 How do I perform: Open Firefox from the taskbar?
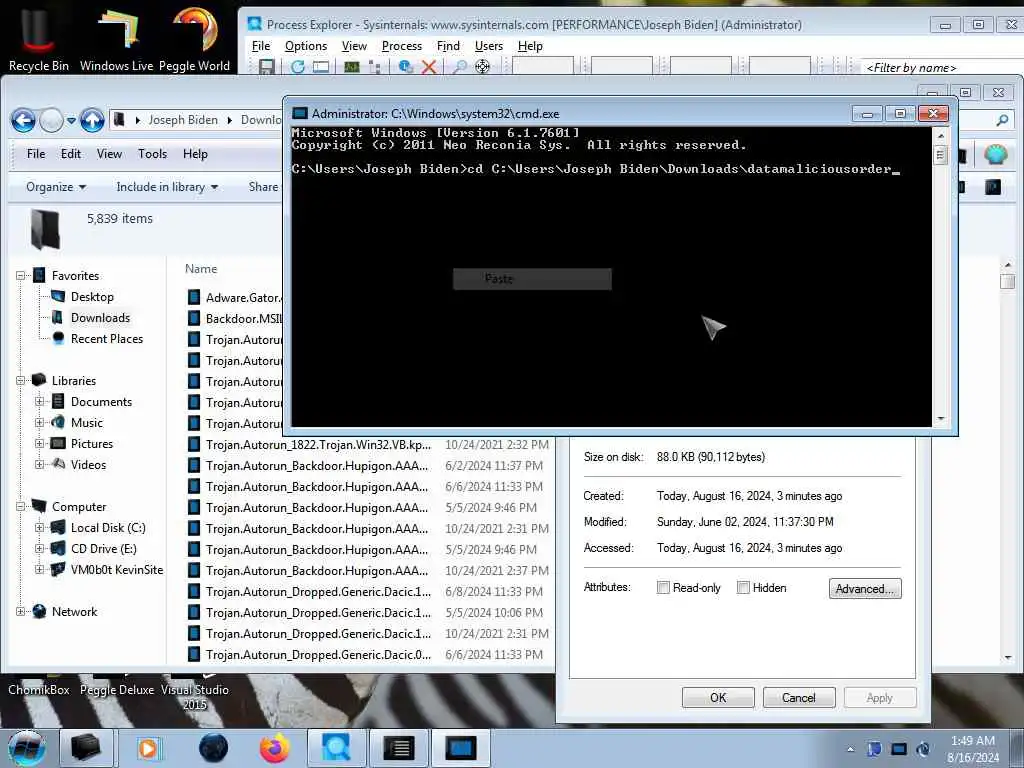(274, 748)
